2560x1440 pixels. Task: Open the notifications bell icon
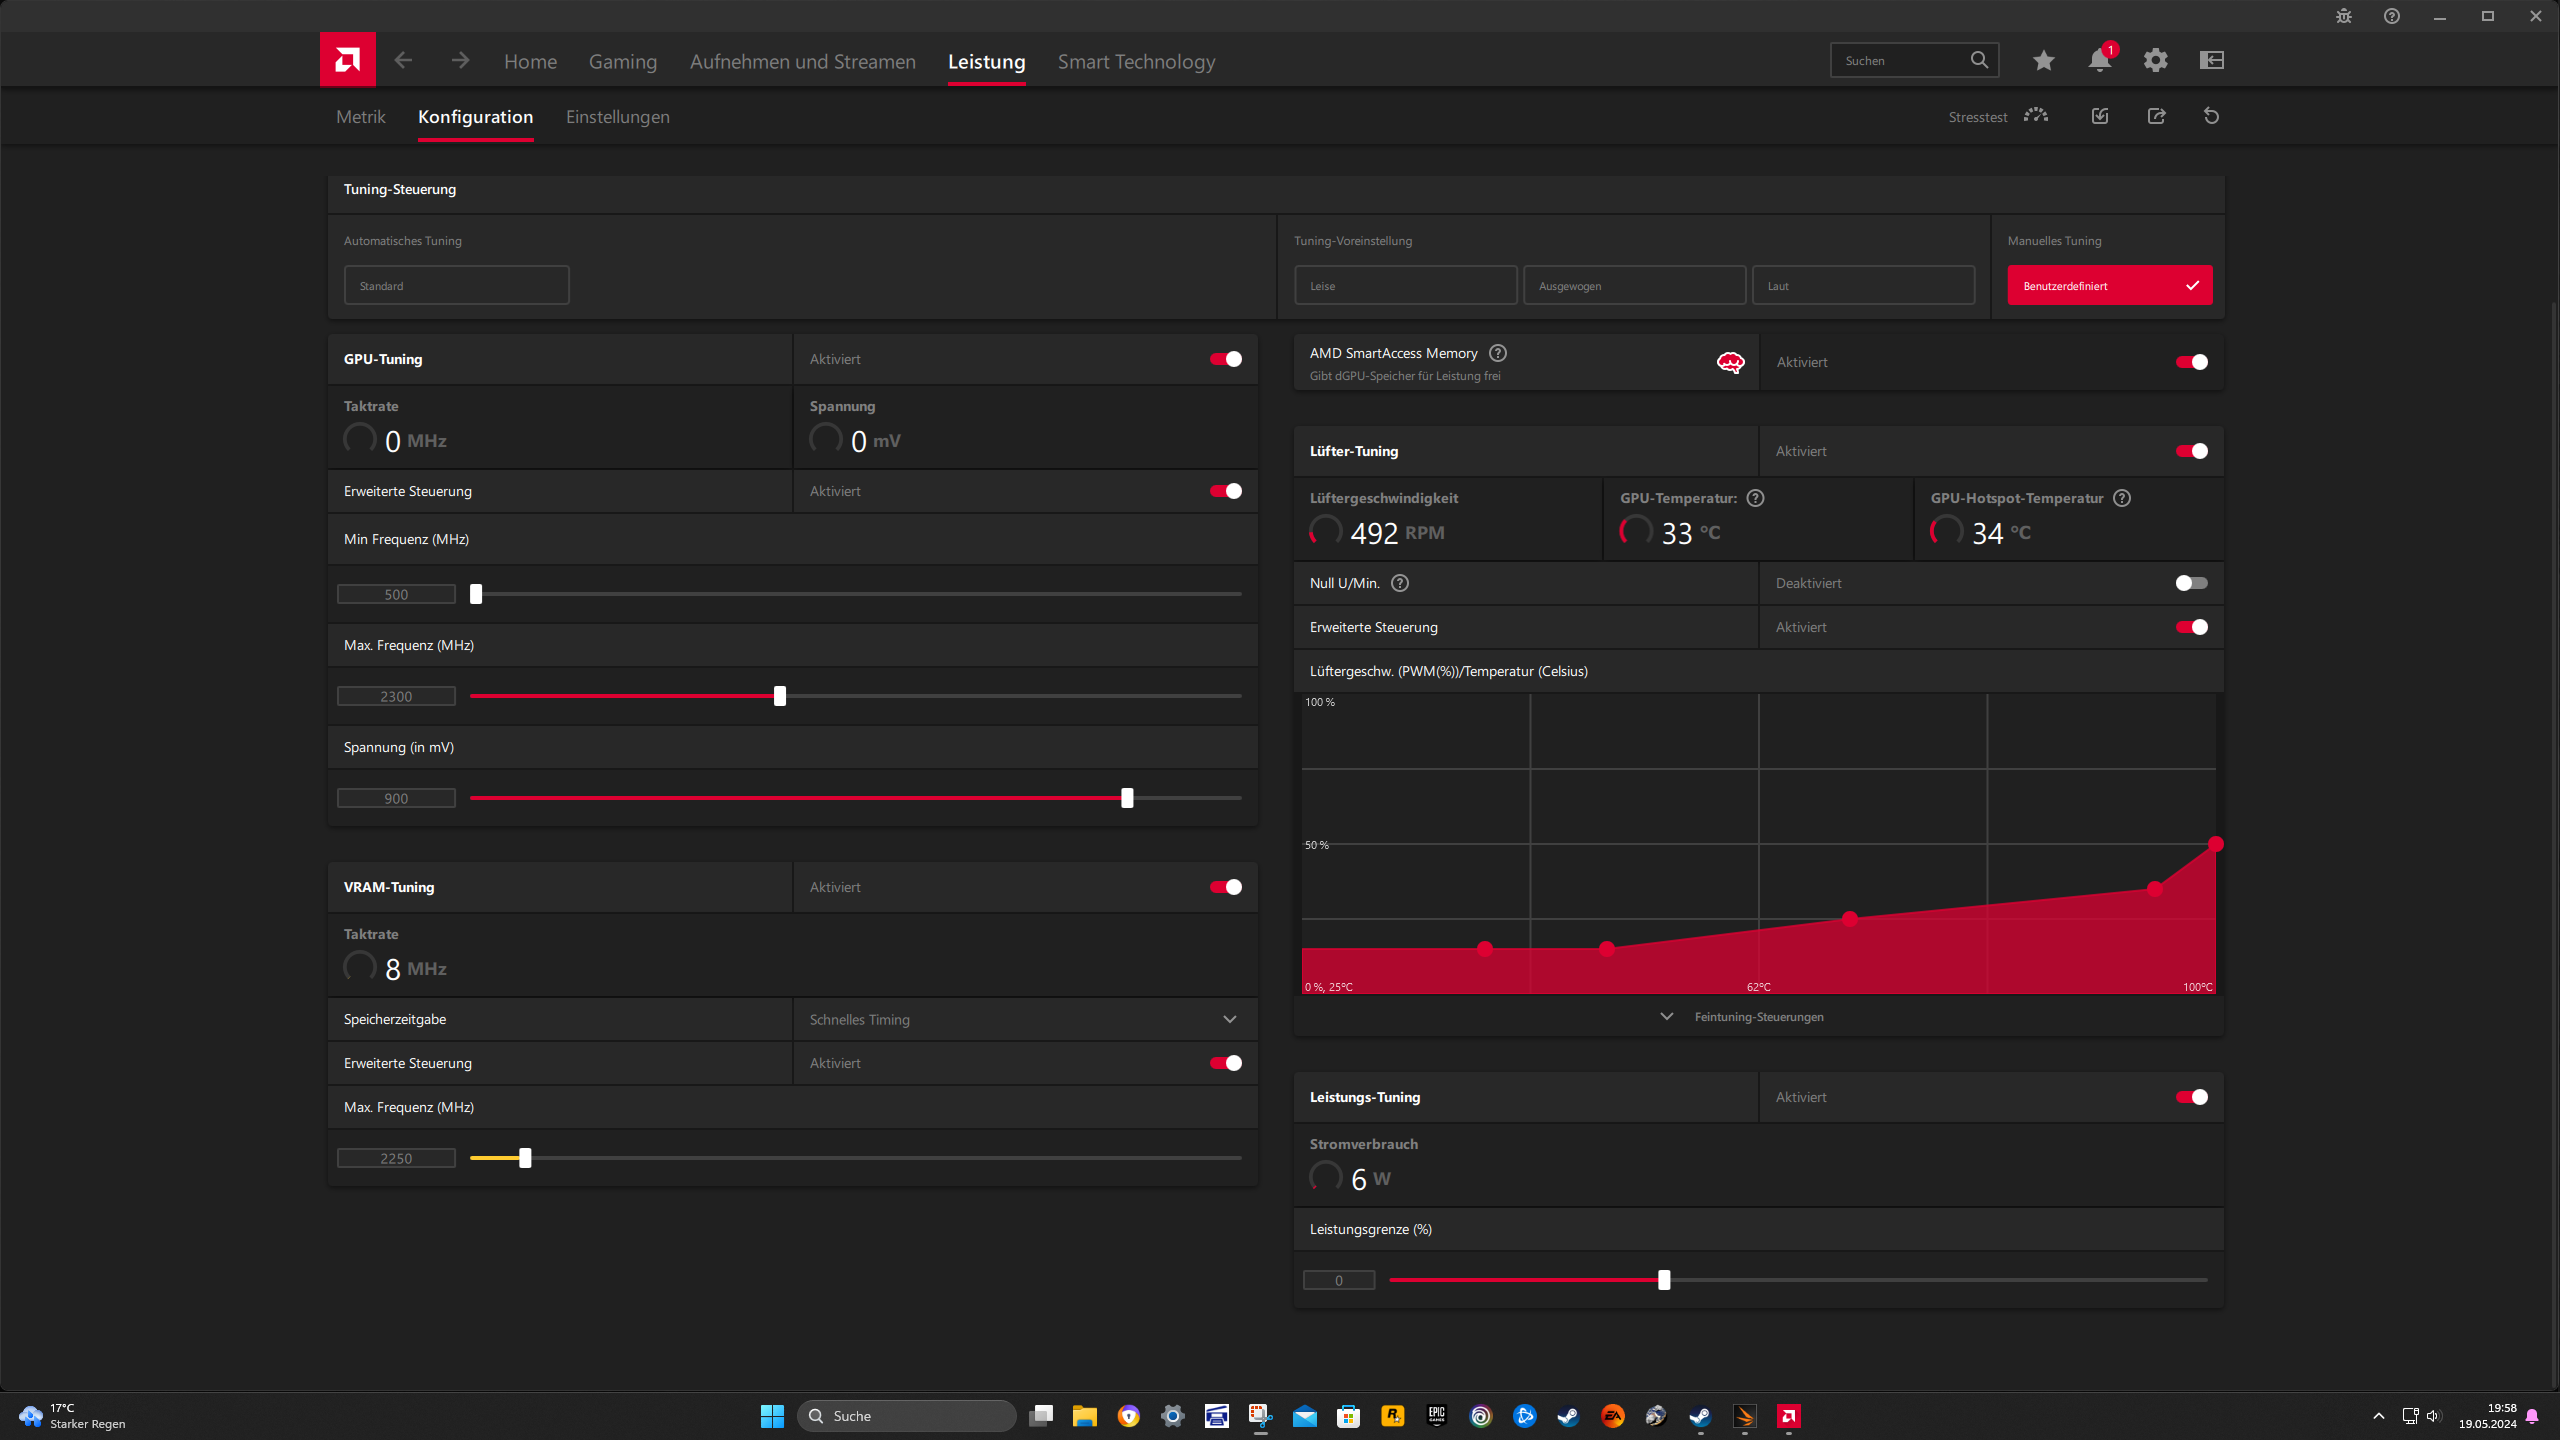pyautogui.click(x=2099, y=61)
